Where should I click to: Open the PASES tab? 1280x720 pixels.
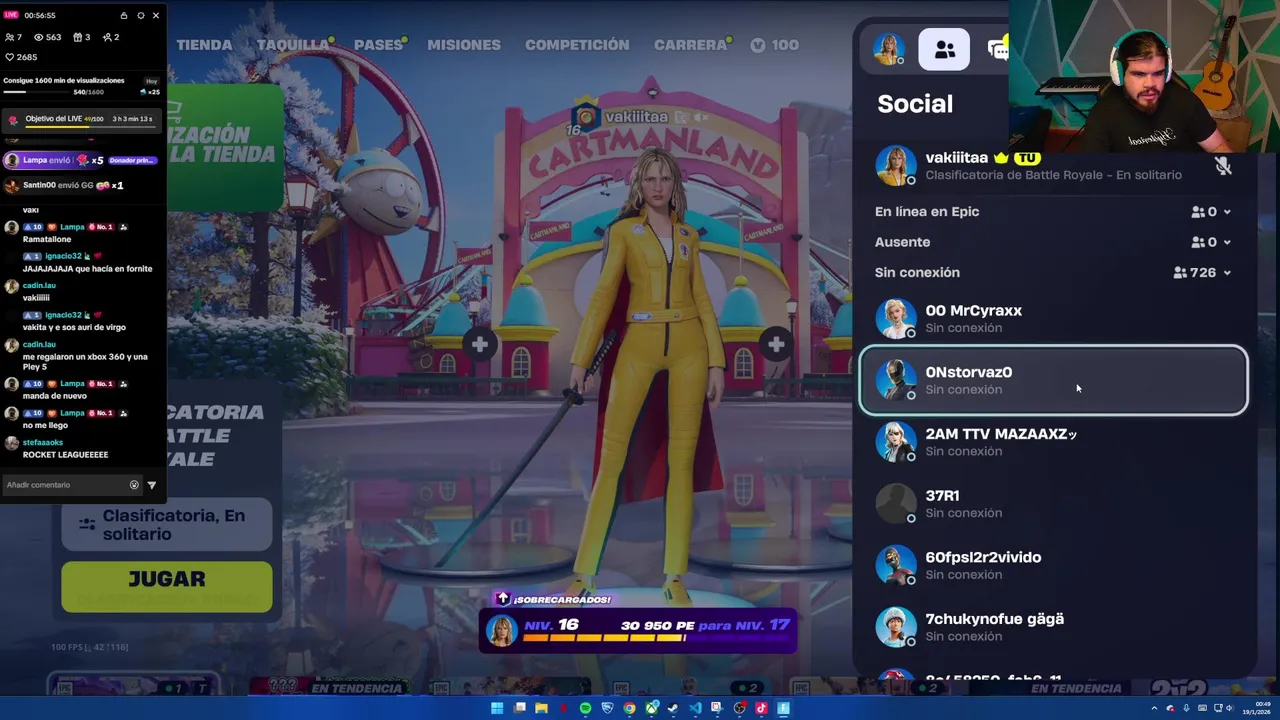(x=378, y=45)
